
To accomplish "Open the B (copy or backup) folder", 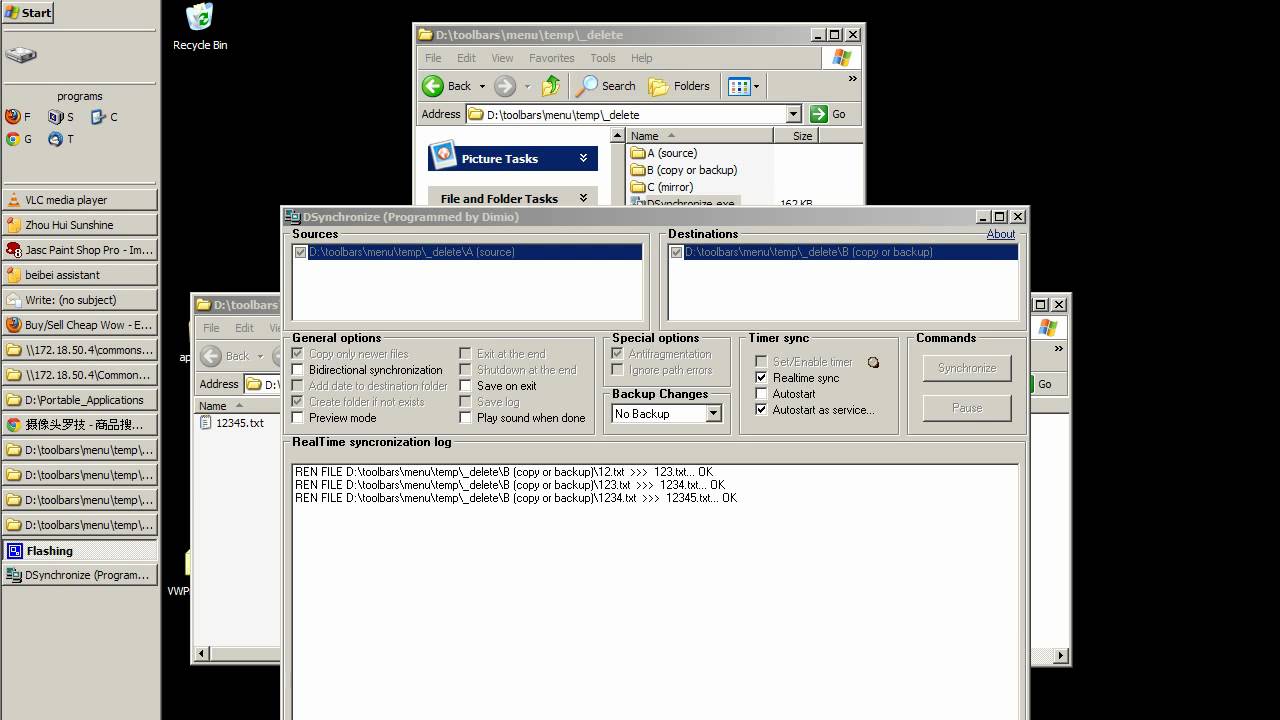I will (684, 170).
